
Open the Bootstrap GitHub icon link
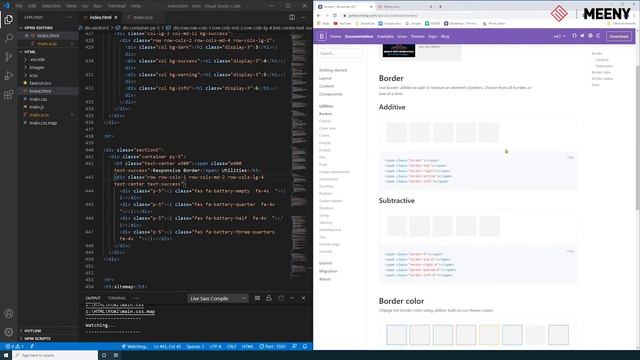click(x=574, y=36)
